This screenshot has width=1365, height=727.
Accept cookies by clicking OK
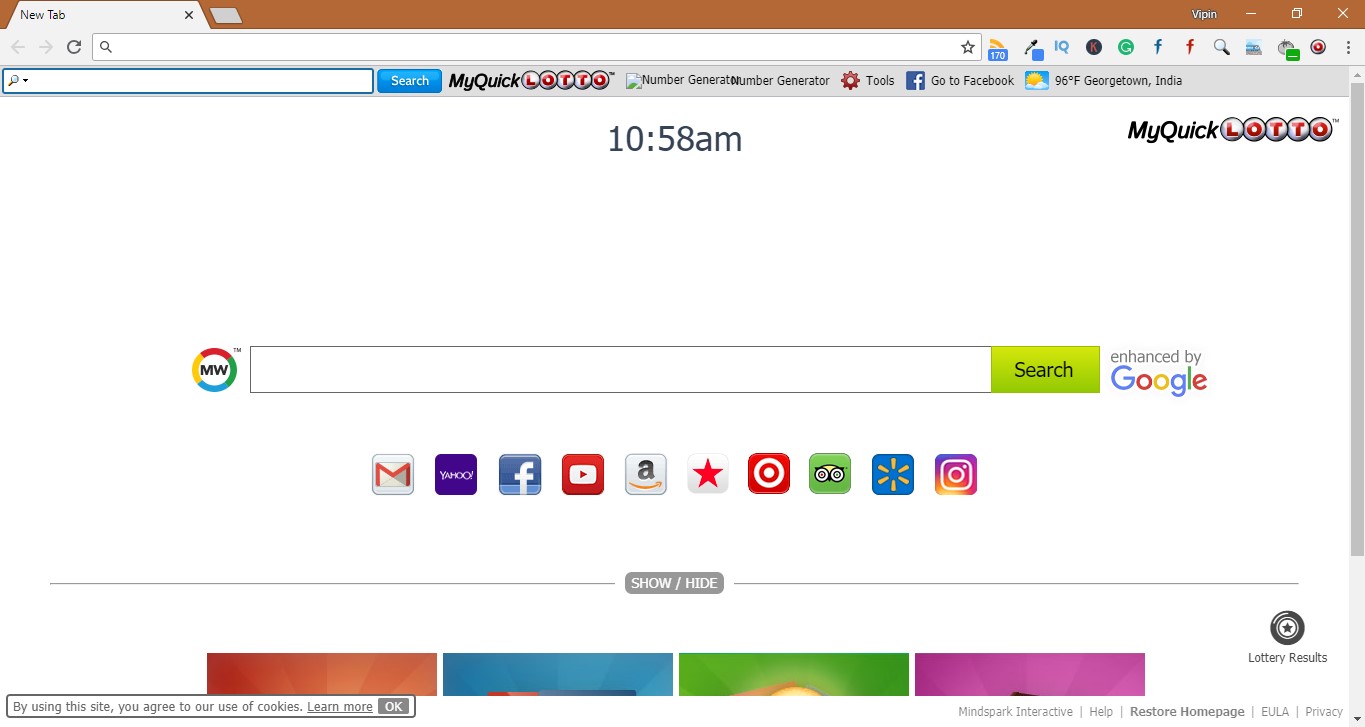coord(395,706)
